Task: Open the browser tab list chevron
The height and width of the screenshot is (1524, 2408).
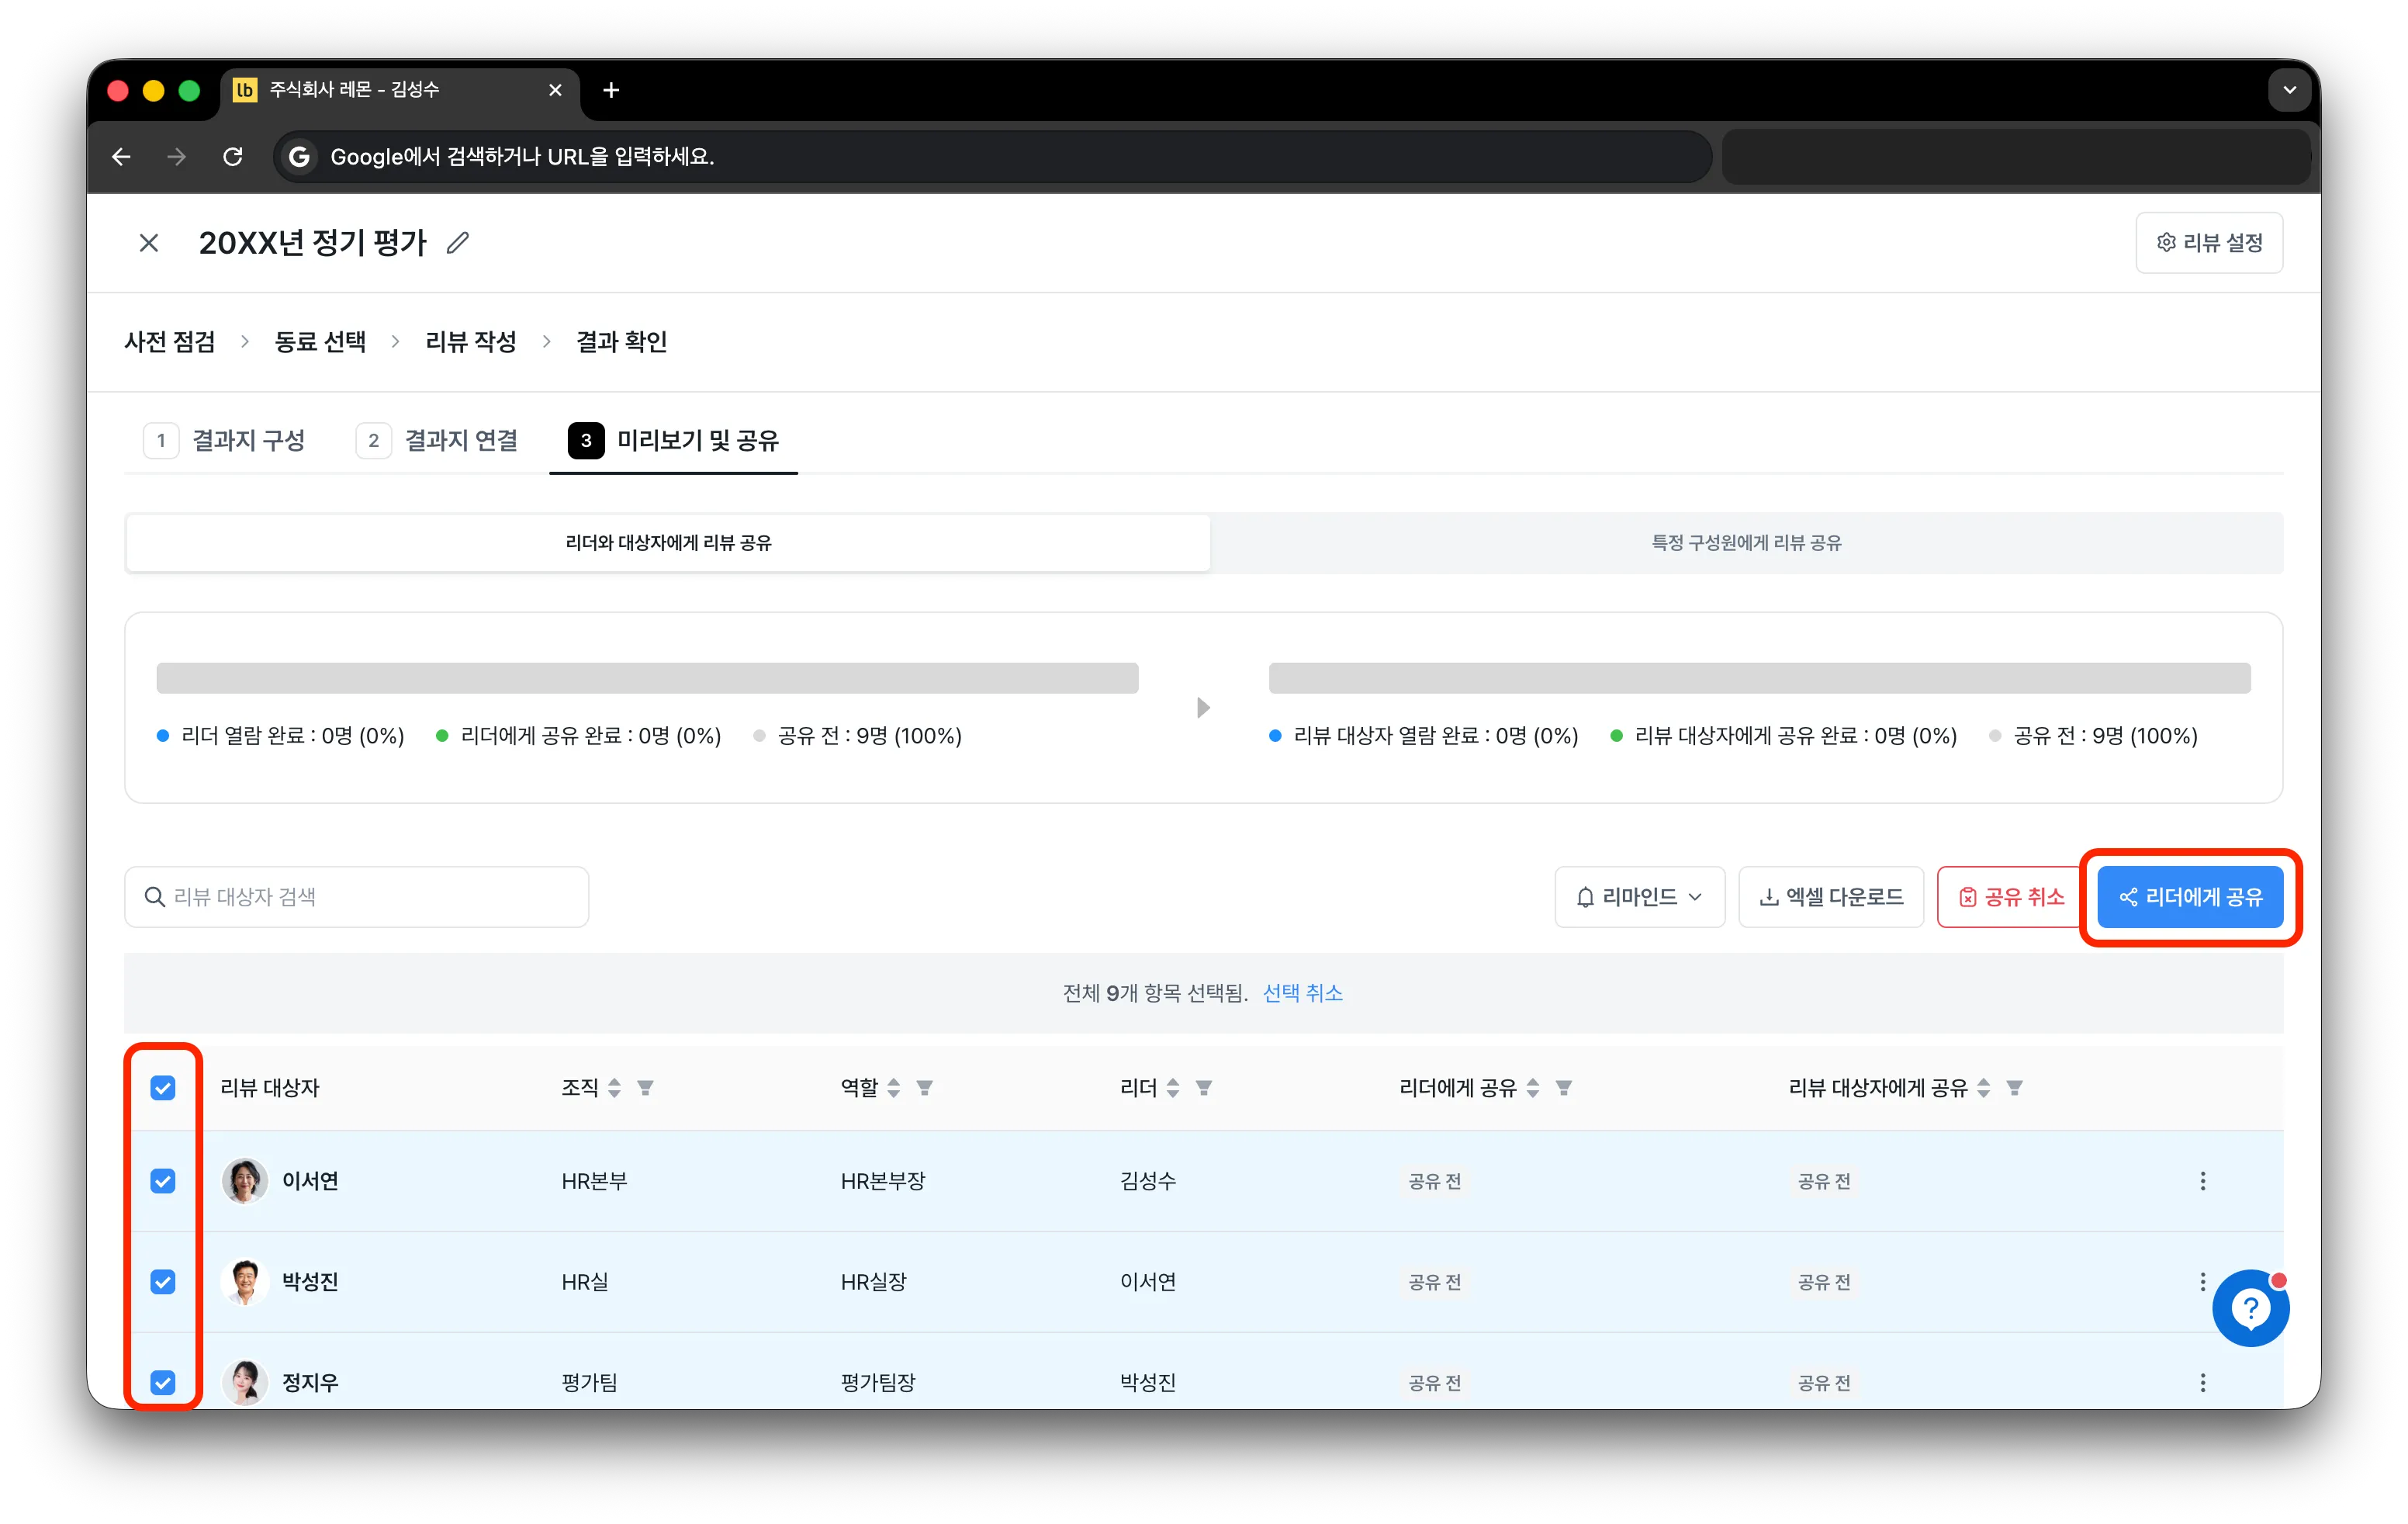Action: (2289, 91)
